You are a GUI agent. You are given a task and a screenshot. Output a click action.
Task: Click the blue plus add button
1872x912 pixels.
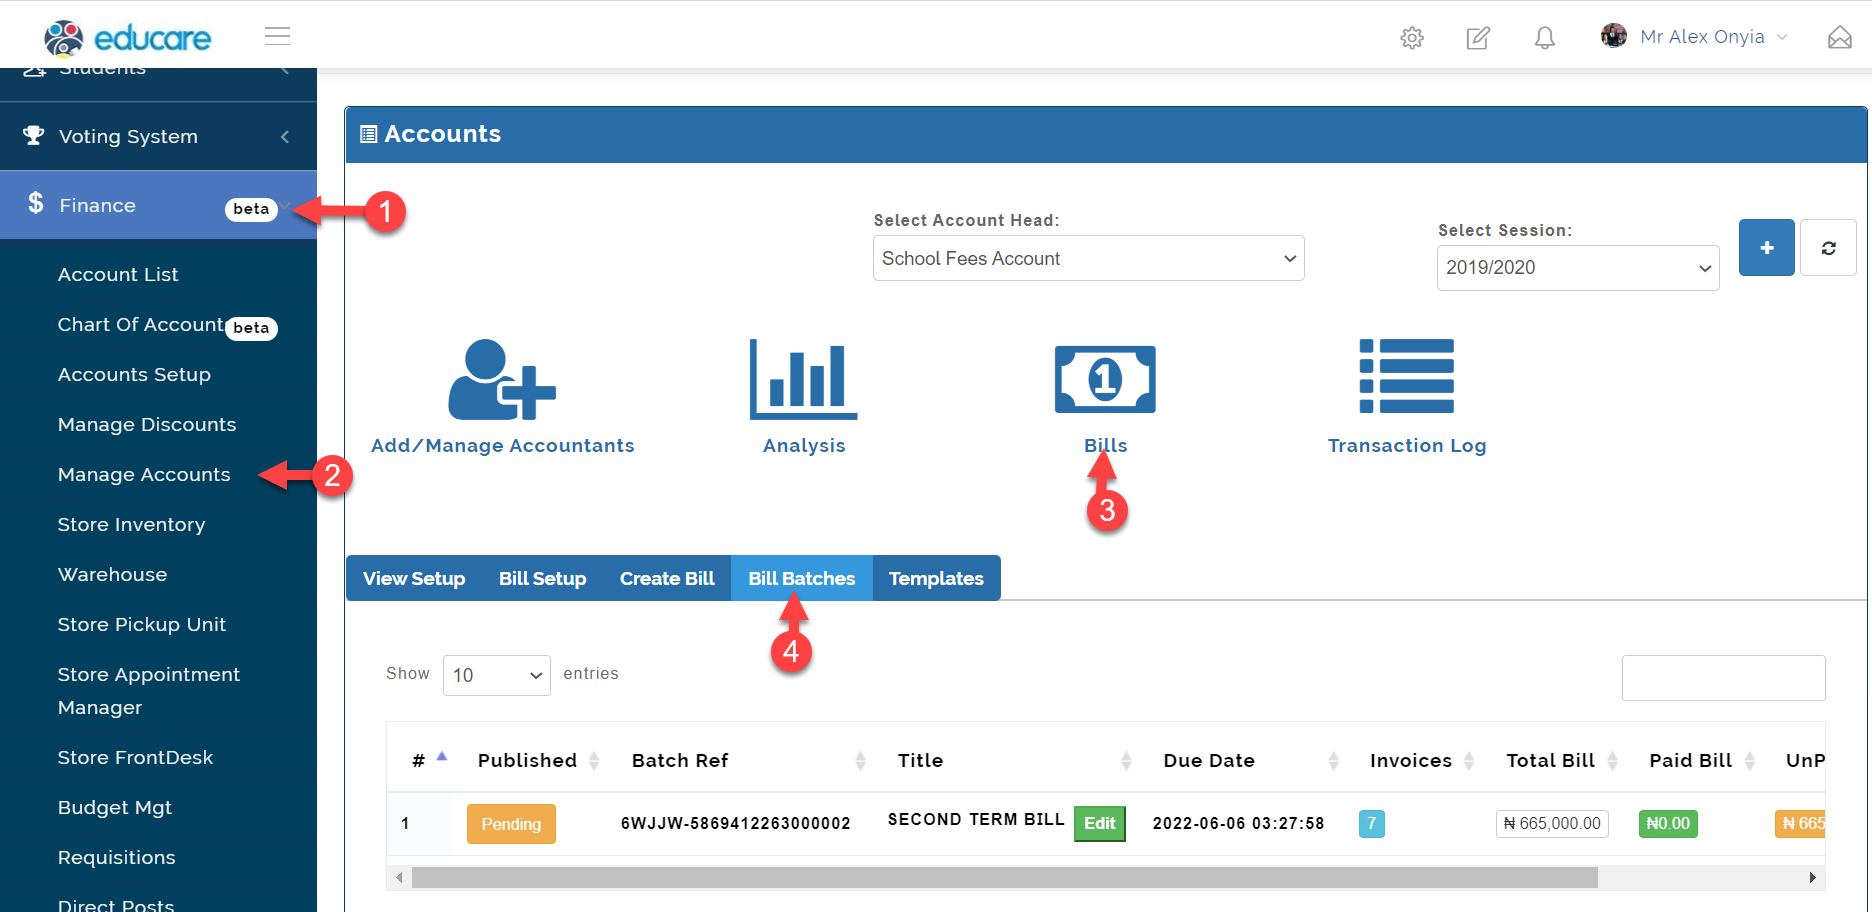pyautogui.click(x=1767, y=248)
